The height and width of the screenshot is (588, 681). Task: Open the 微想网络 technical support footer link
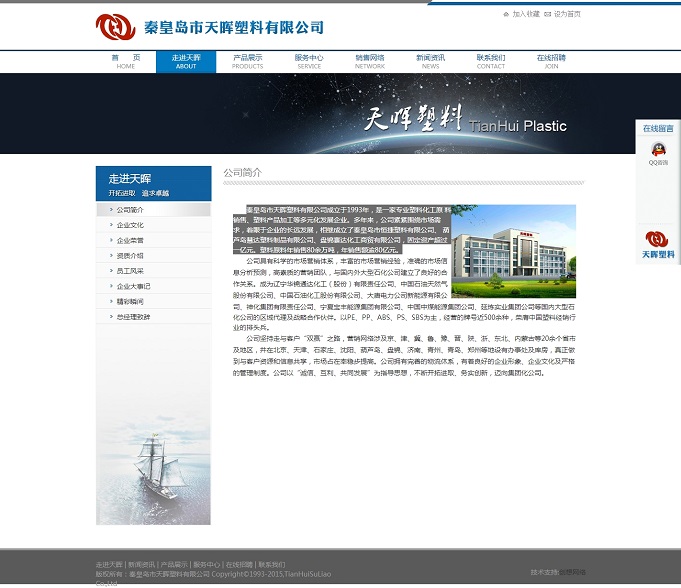573,572
